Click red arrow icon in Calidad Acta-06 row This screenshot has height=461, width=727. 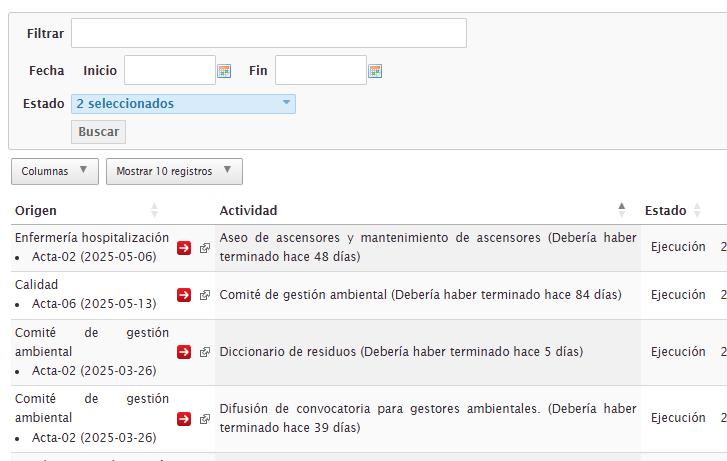pyautogui.click(x=184, y=295)
